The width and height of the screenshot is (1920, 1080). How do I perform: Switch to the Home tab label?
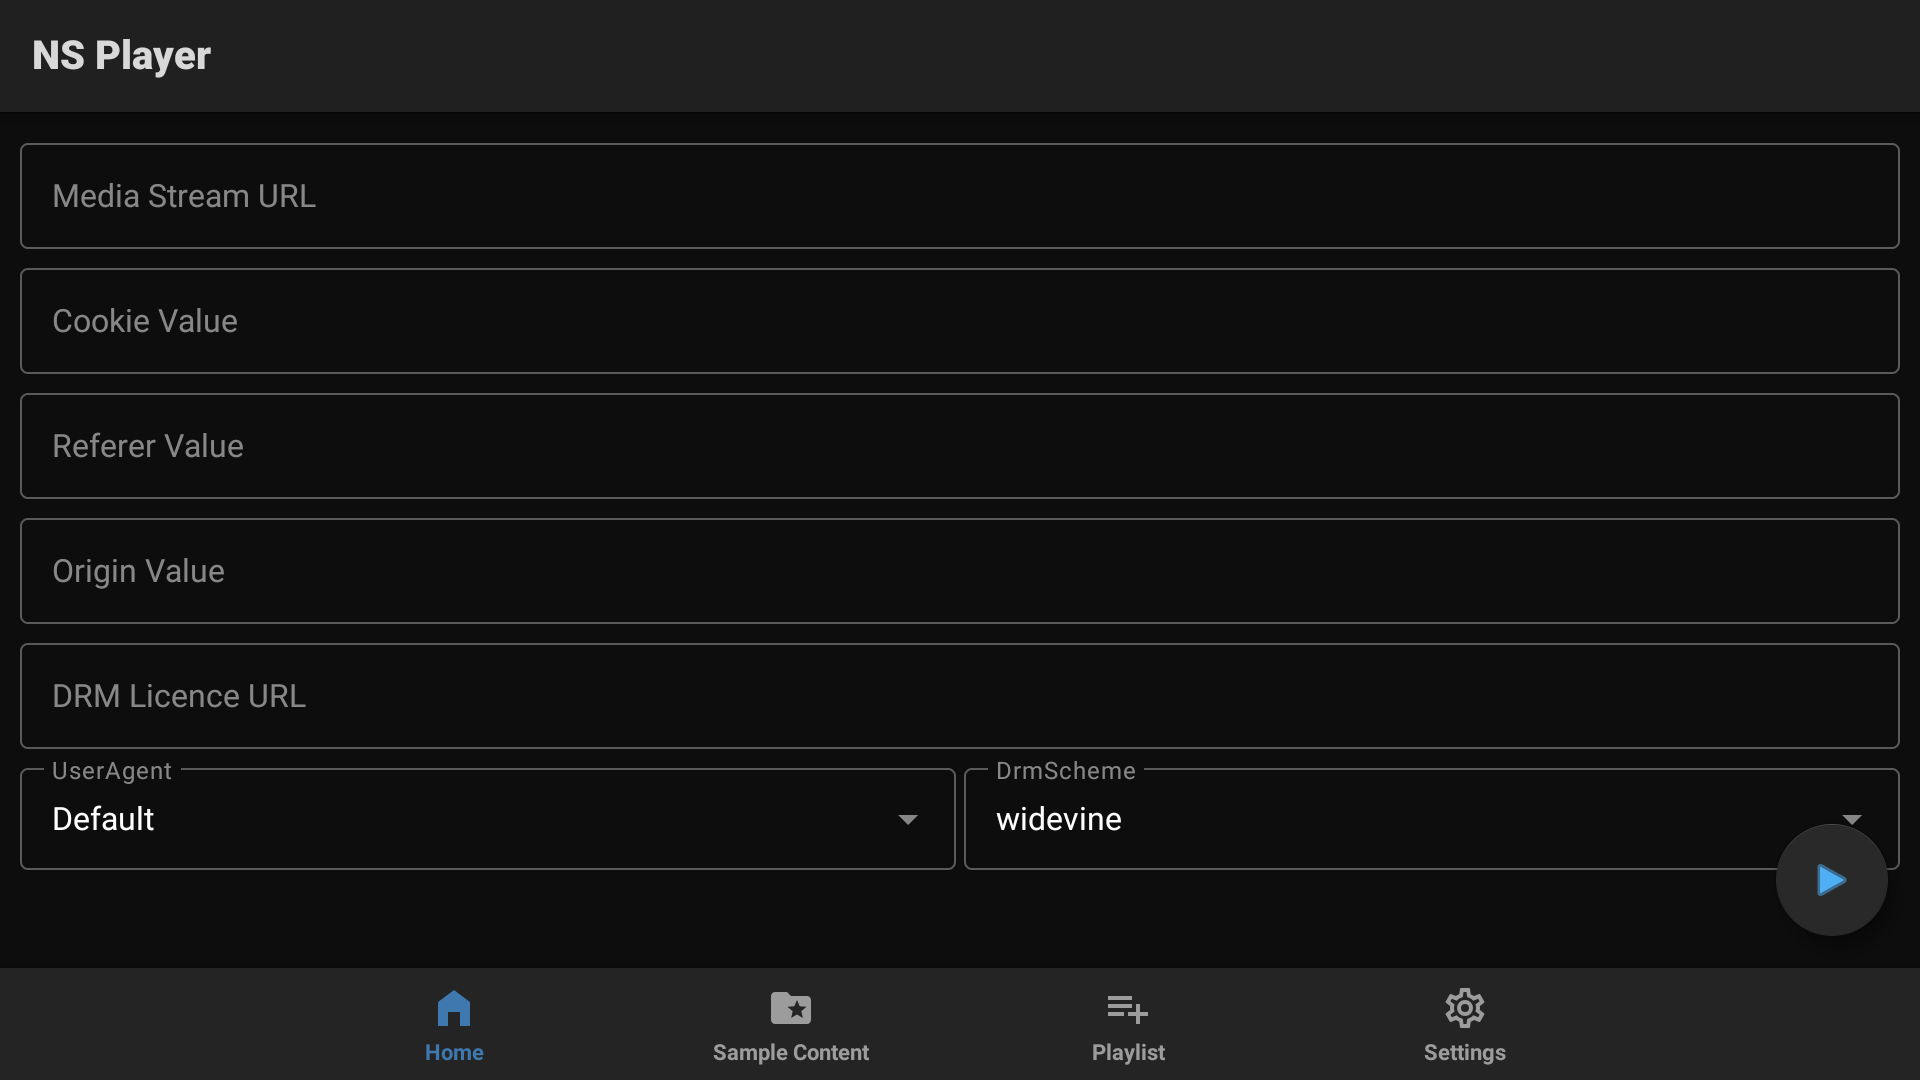(454, 1052)
